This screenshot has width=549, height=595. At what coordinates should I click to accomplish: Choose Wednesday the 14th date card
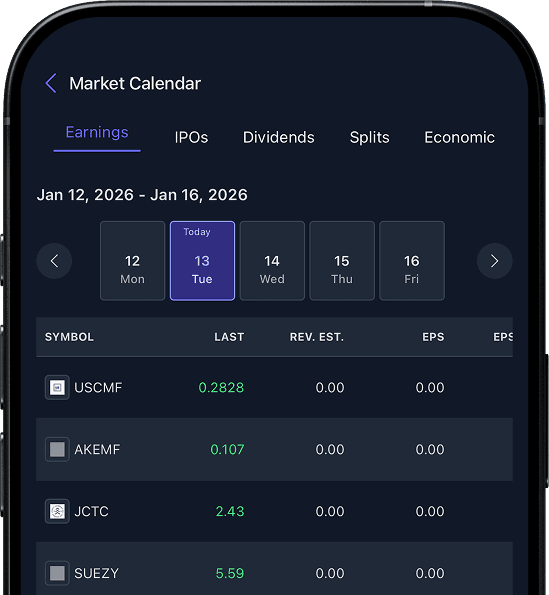(x=272, y=261)
